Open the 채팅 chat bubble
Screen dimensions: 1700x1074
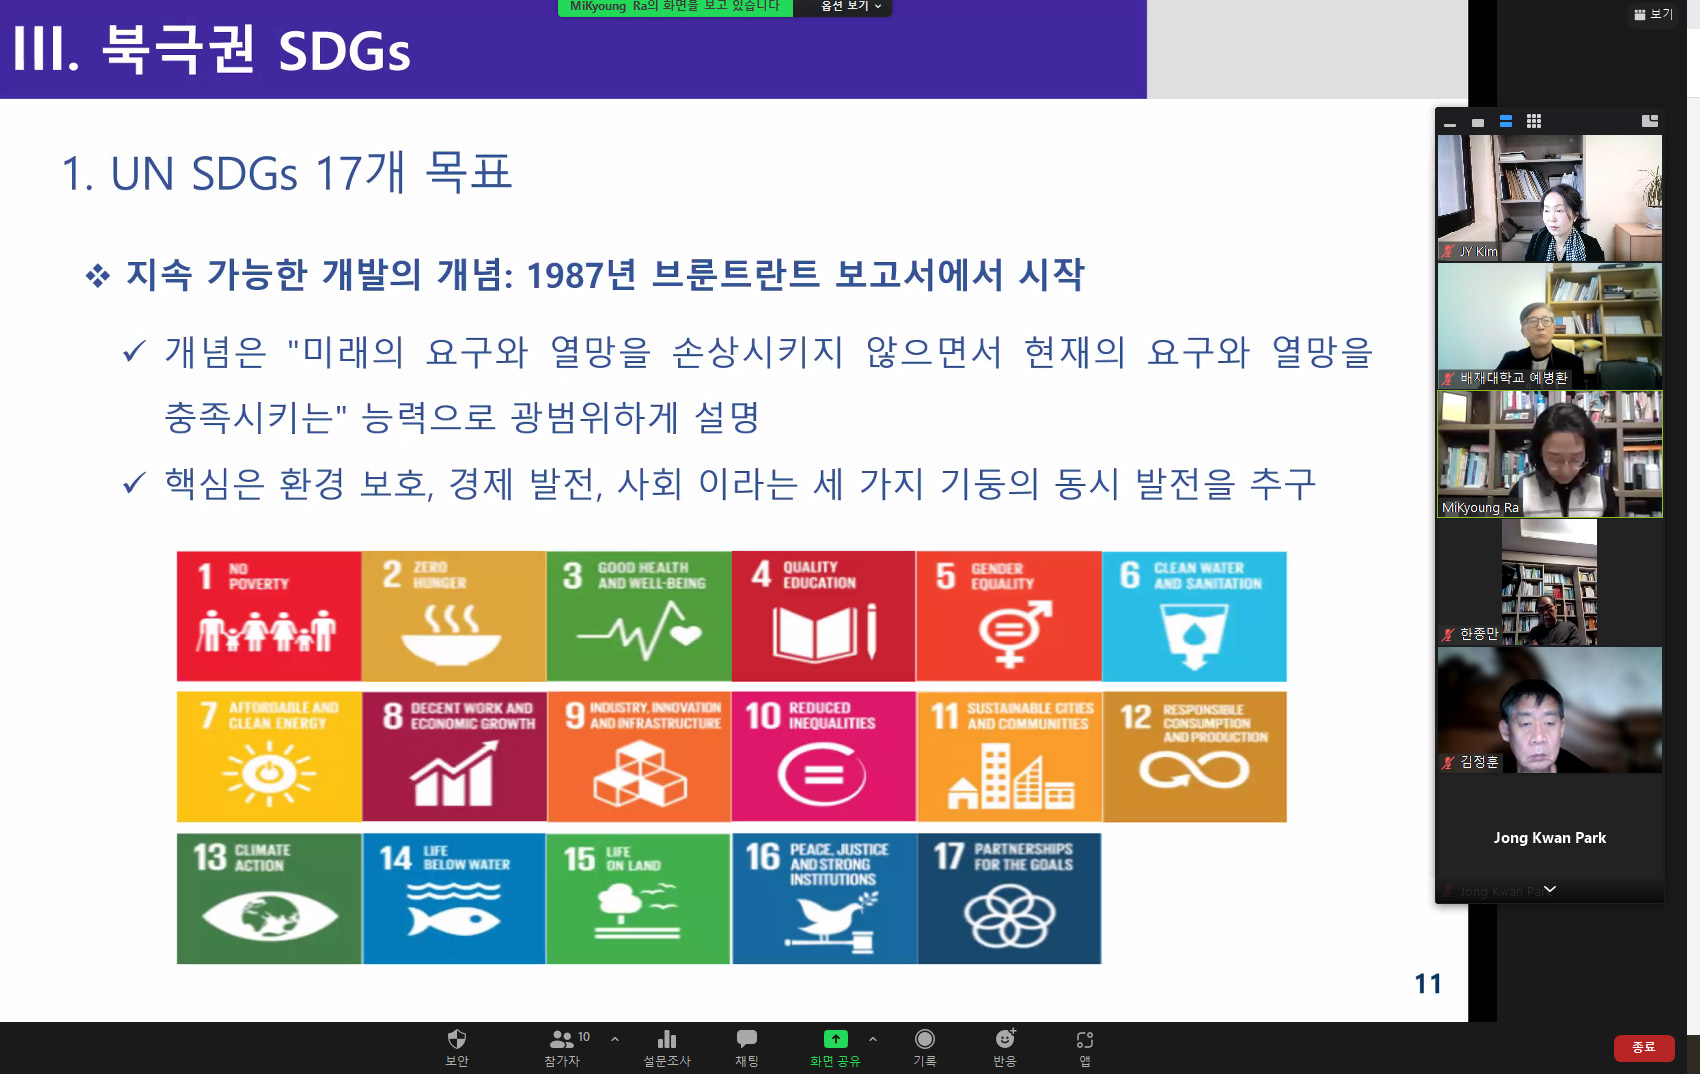[x=747, y=1047]
